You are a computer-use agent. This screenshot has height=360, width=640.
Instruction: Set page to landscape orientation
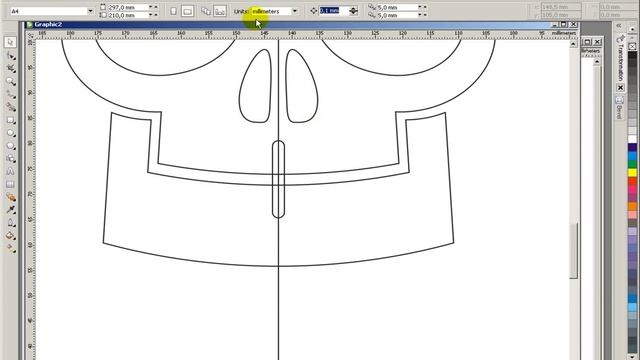click(187, 11)
